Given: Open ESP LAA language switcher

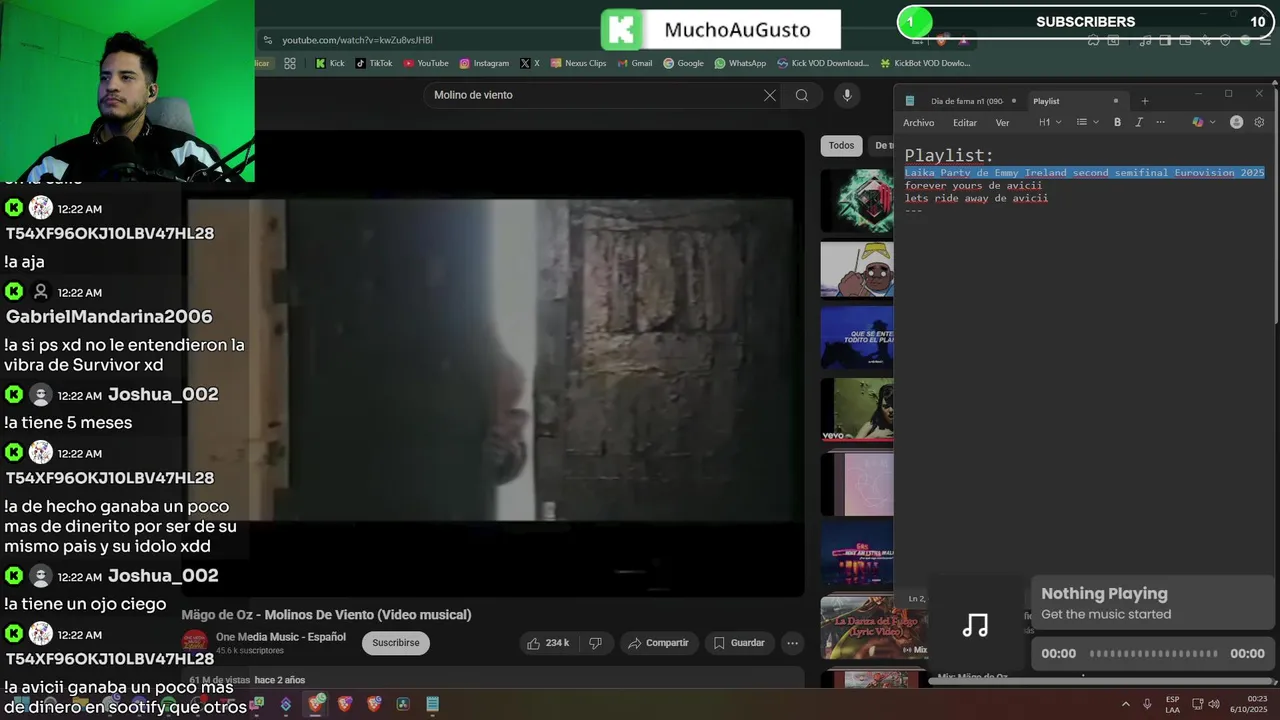Looking at the screenshot, I should (1172, 704).
